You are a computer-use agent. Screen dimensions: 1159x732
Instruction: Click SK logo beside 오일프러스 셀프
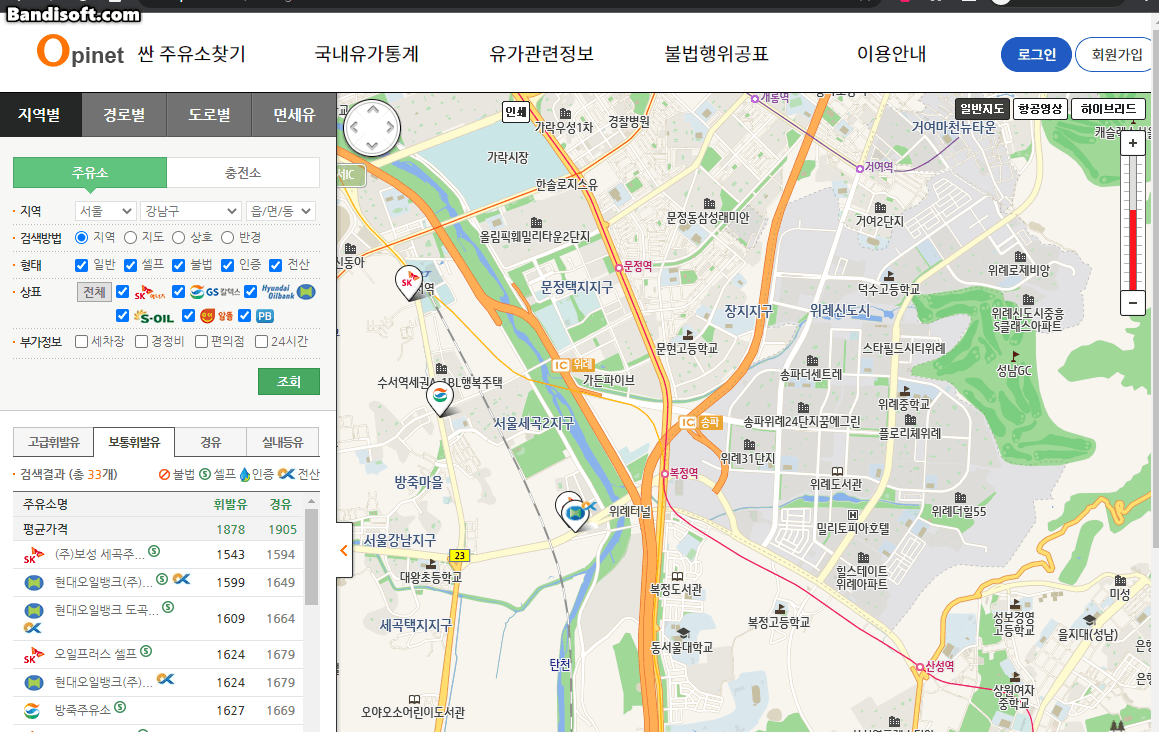[33, 654]
